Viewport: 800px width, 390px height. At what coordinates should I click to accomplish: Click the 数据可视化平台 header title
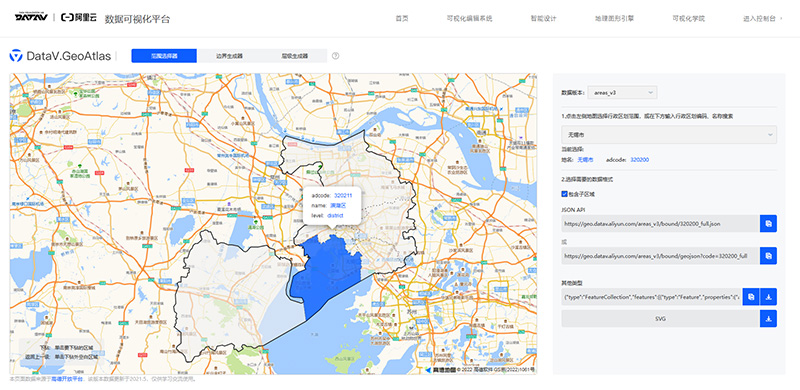[x=137, y=19]
